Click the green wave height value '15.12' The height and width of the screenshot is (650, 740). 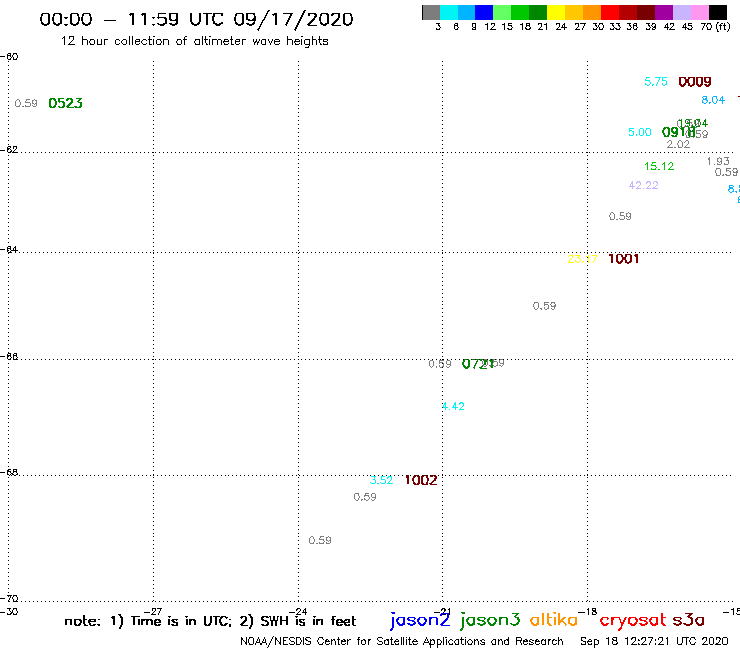coord(659,167)
